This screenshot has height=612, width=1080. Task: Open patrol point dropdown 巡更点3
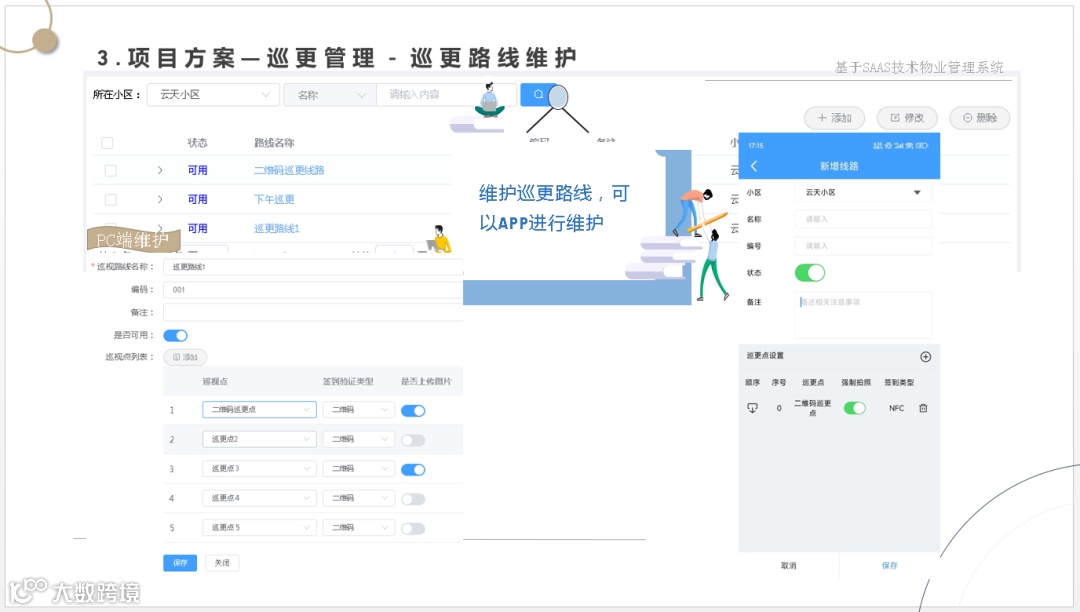pyautogui.click(x=259, y=469)
